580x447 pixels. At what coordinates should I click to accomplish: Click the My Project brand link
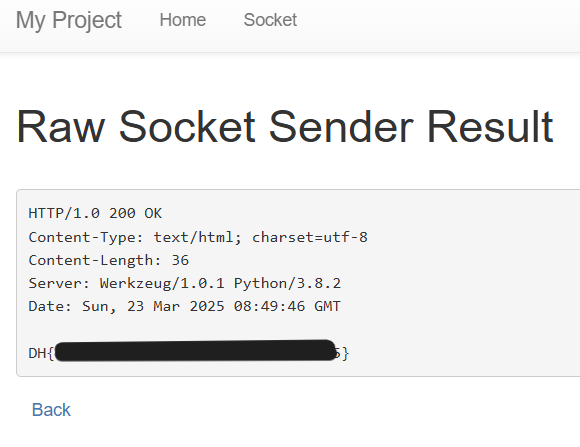pos(69,20)
